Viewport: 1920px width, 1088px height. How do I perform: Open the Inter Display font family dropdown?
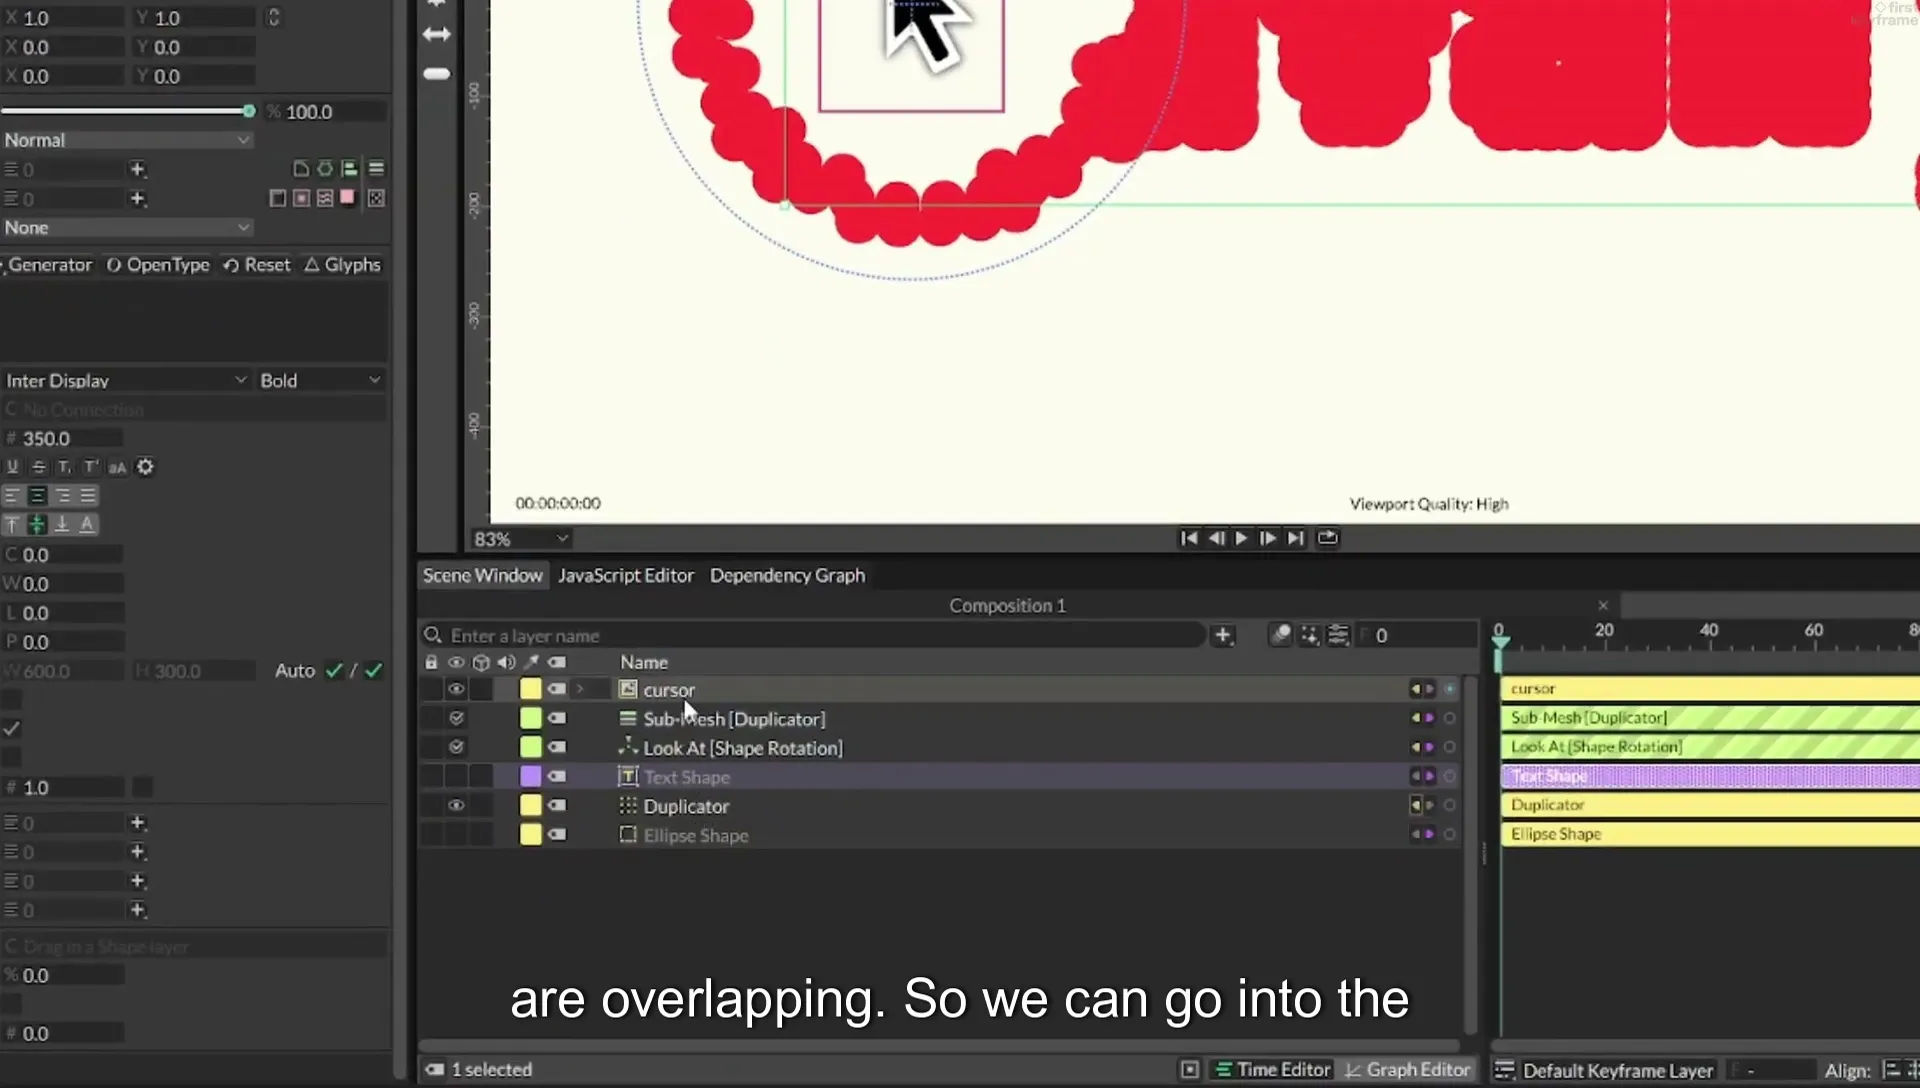[126, 381]
